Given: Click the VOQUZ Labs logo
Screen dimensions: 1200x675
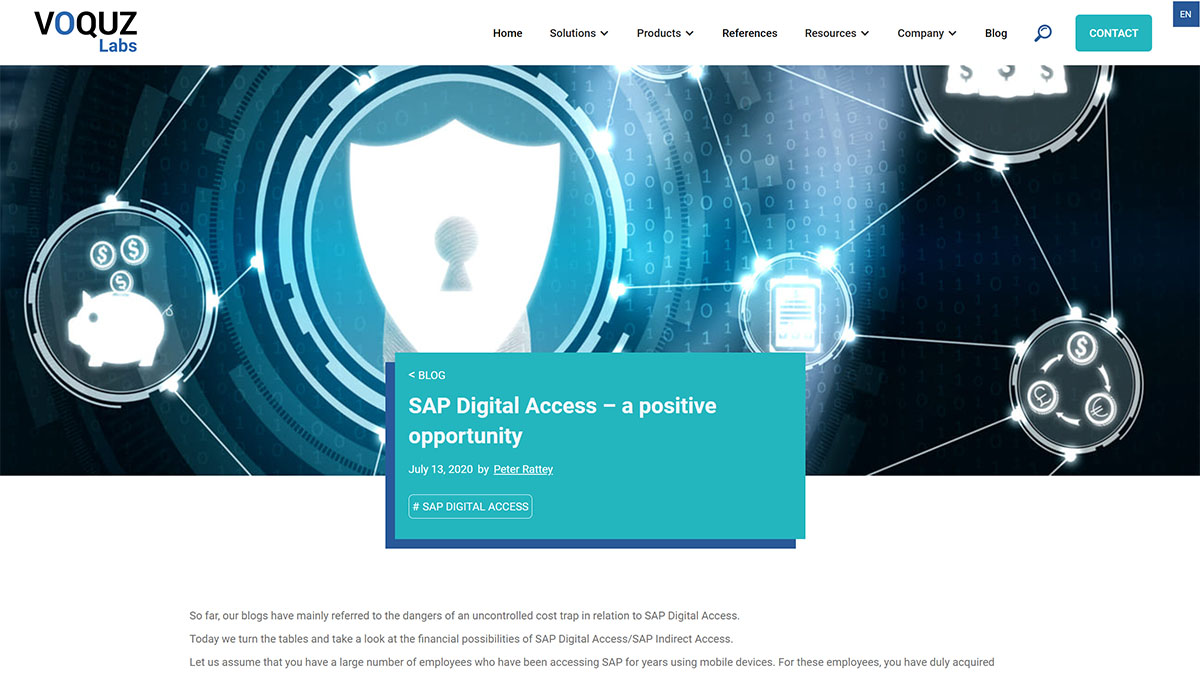Looking at the screenshot, I should coord(85,30).
